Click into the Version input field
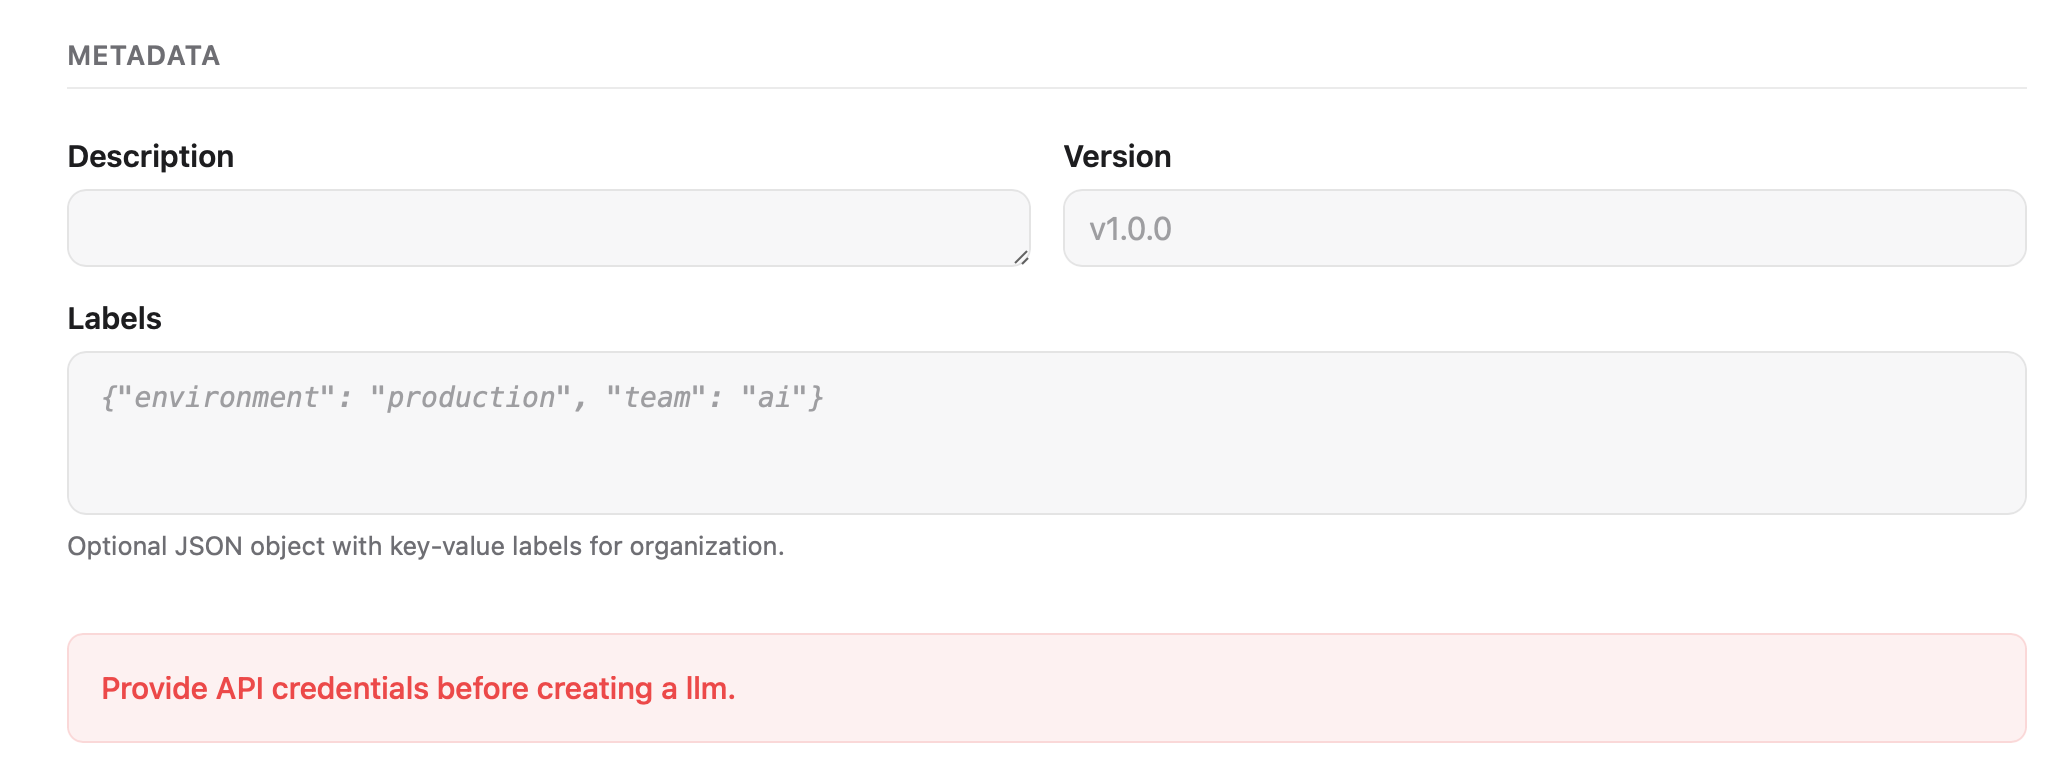The width and height of the screenshot is (2068, 760). click(1544, 228)
